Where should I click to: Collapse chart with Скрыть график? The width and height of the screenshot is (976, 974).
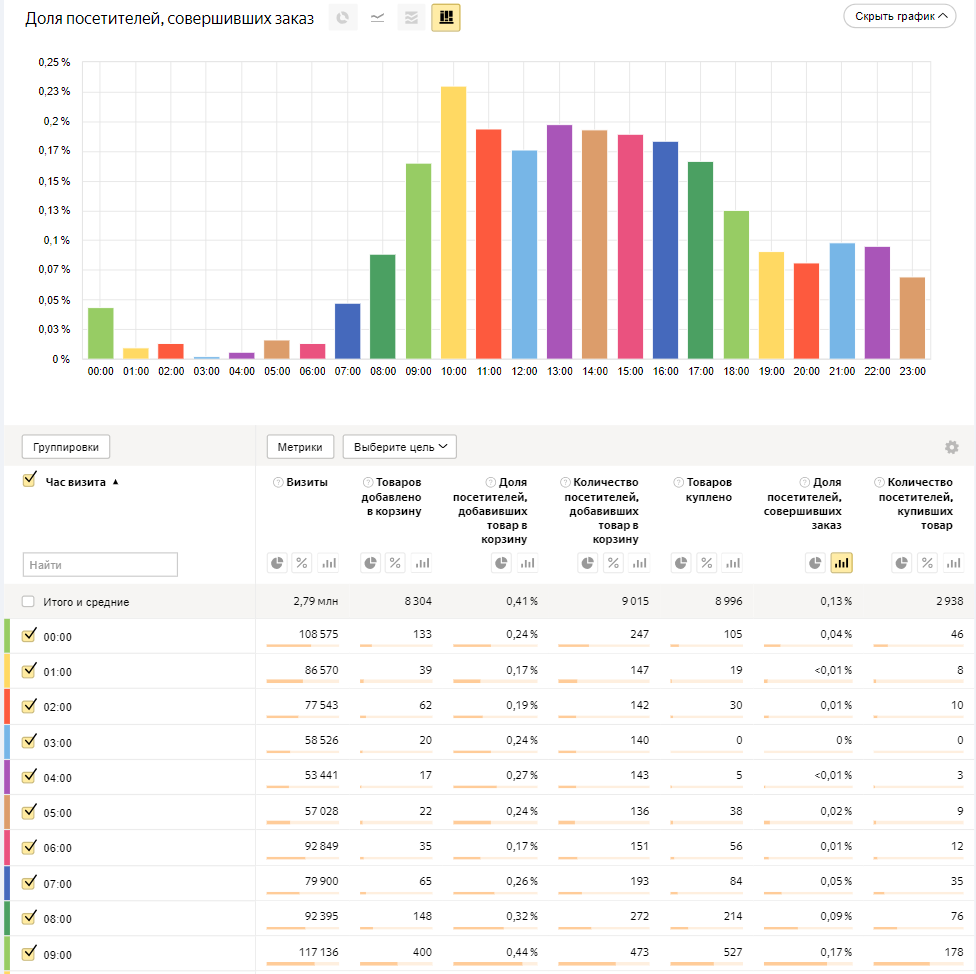pos(898,17)
